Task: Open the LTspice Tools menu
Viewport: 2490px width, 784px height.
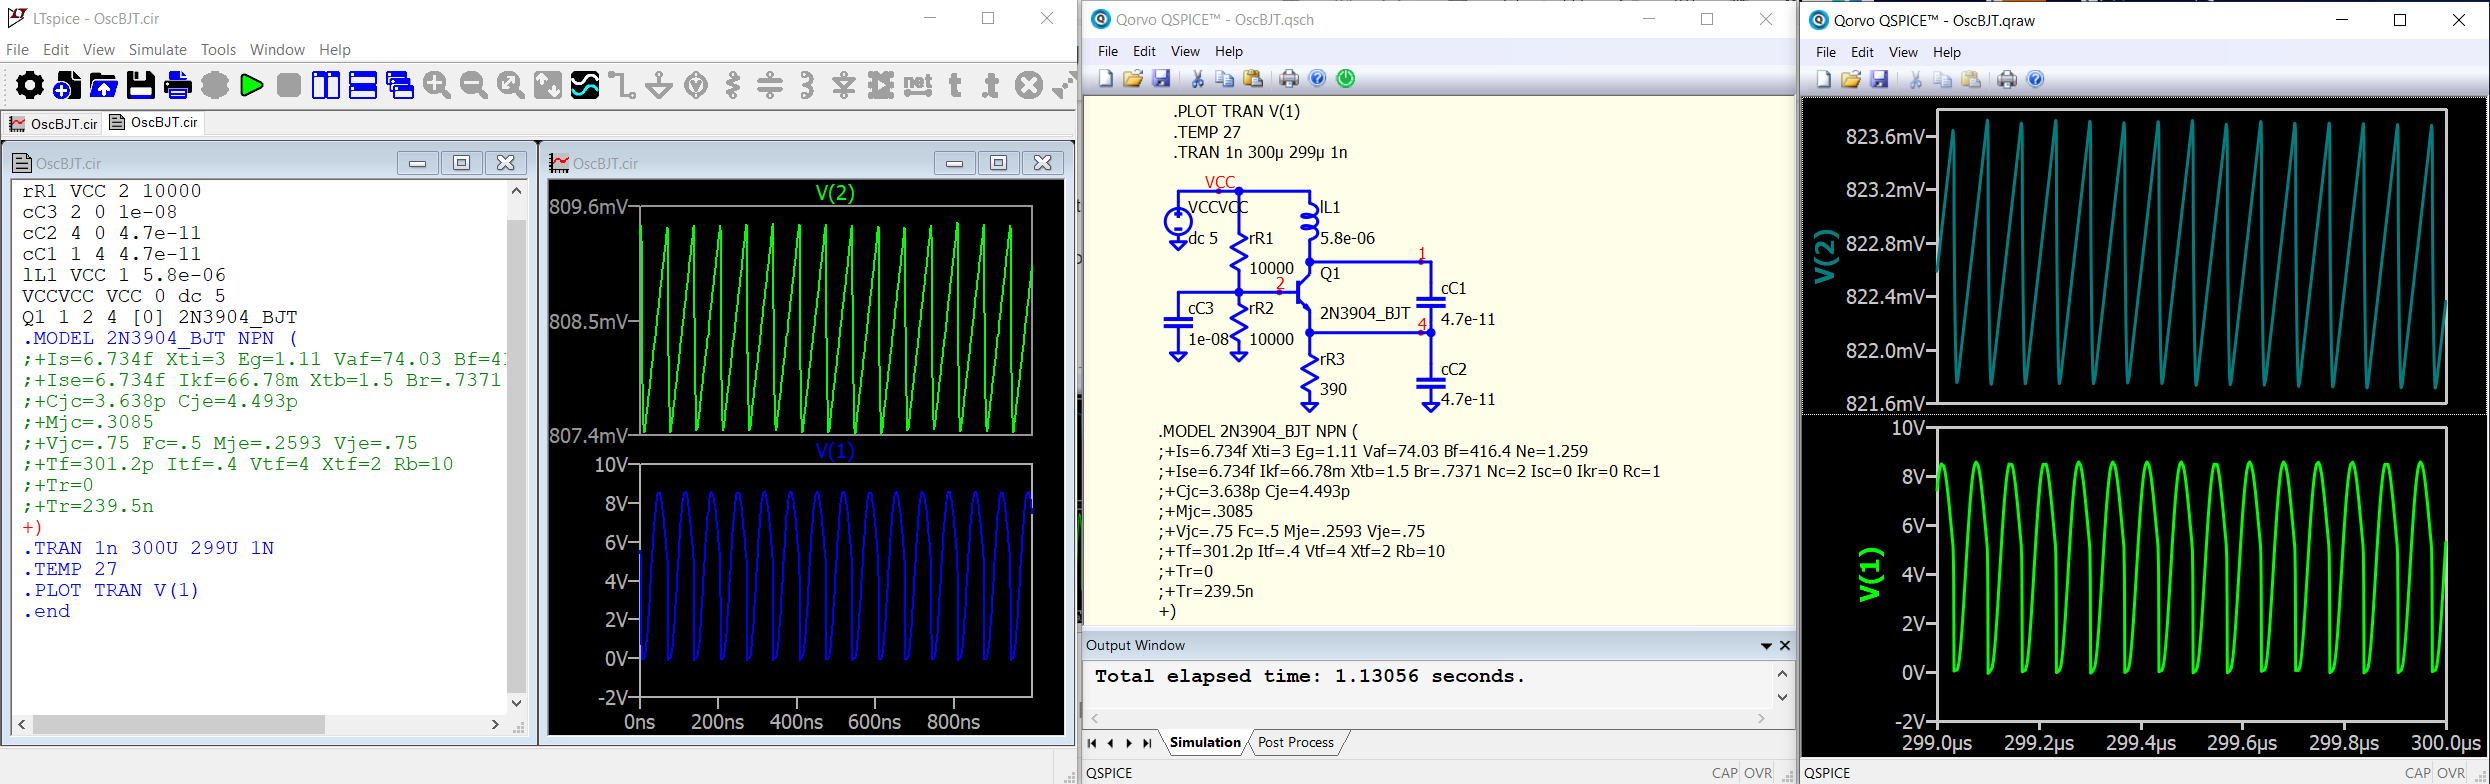Action: pos(218,50)
